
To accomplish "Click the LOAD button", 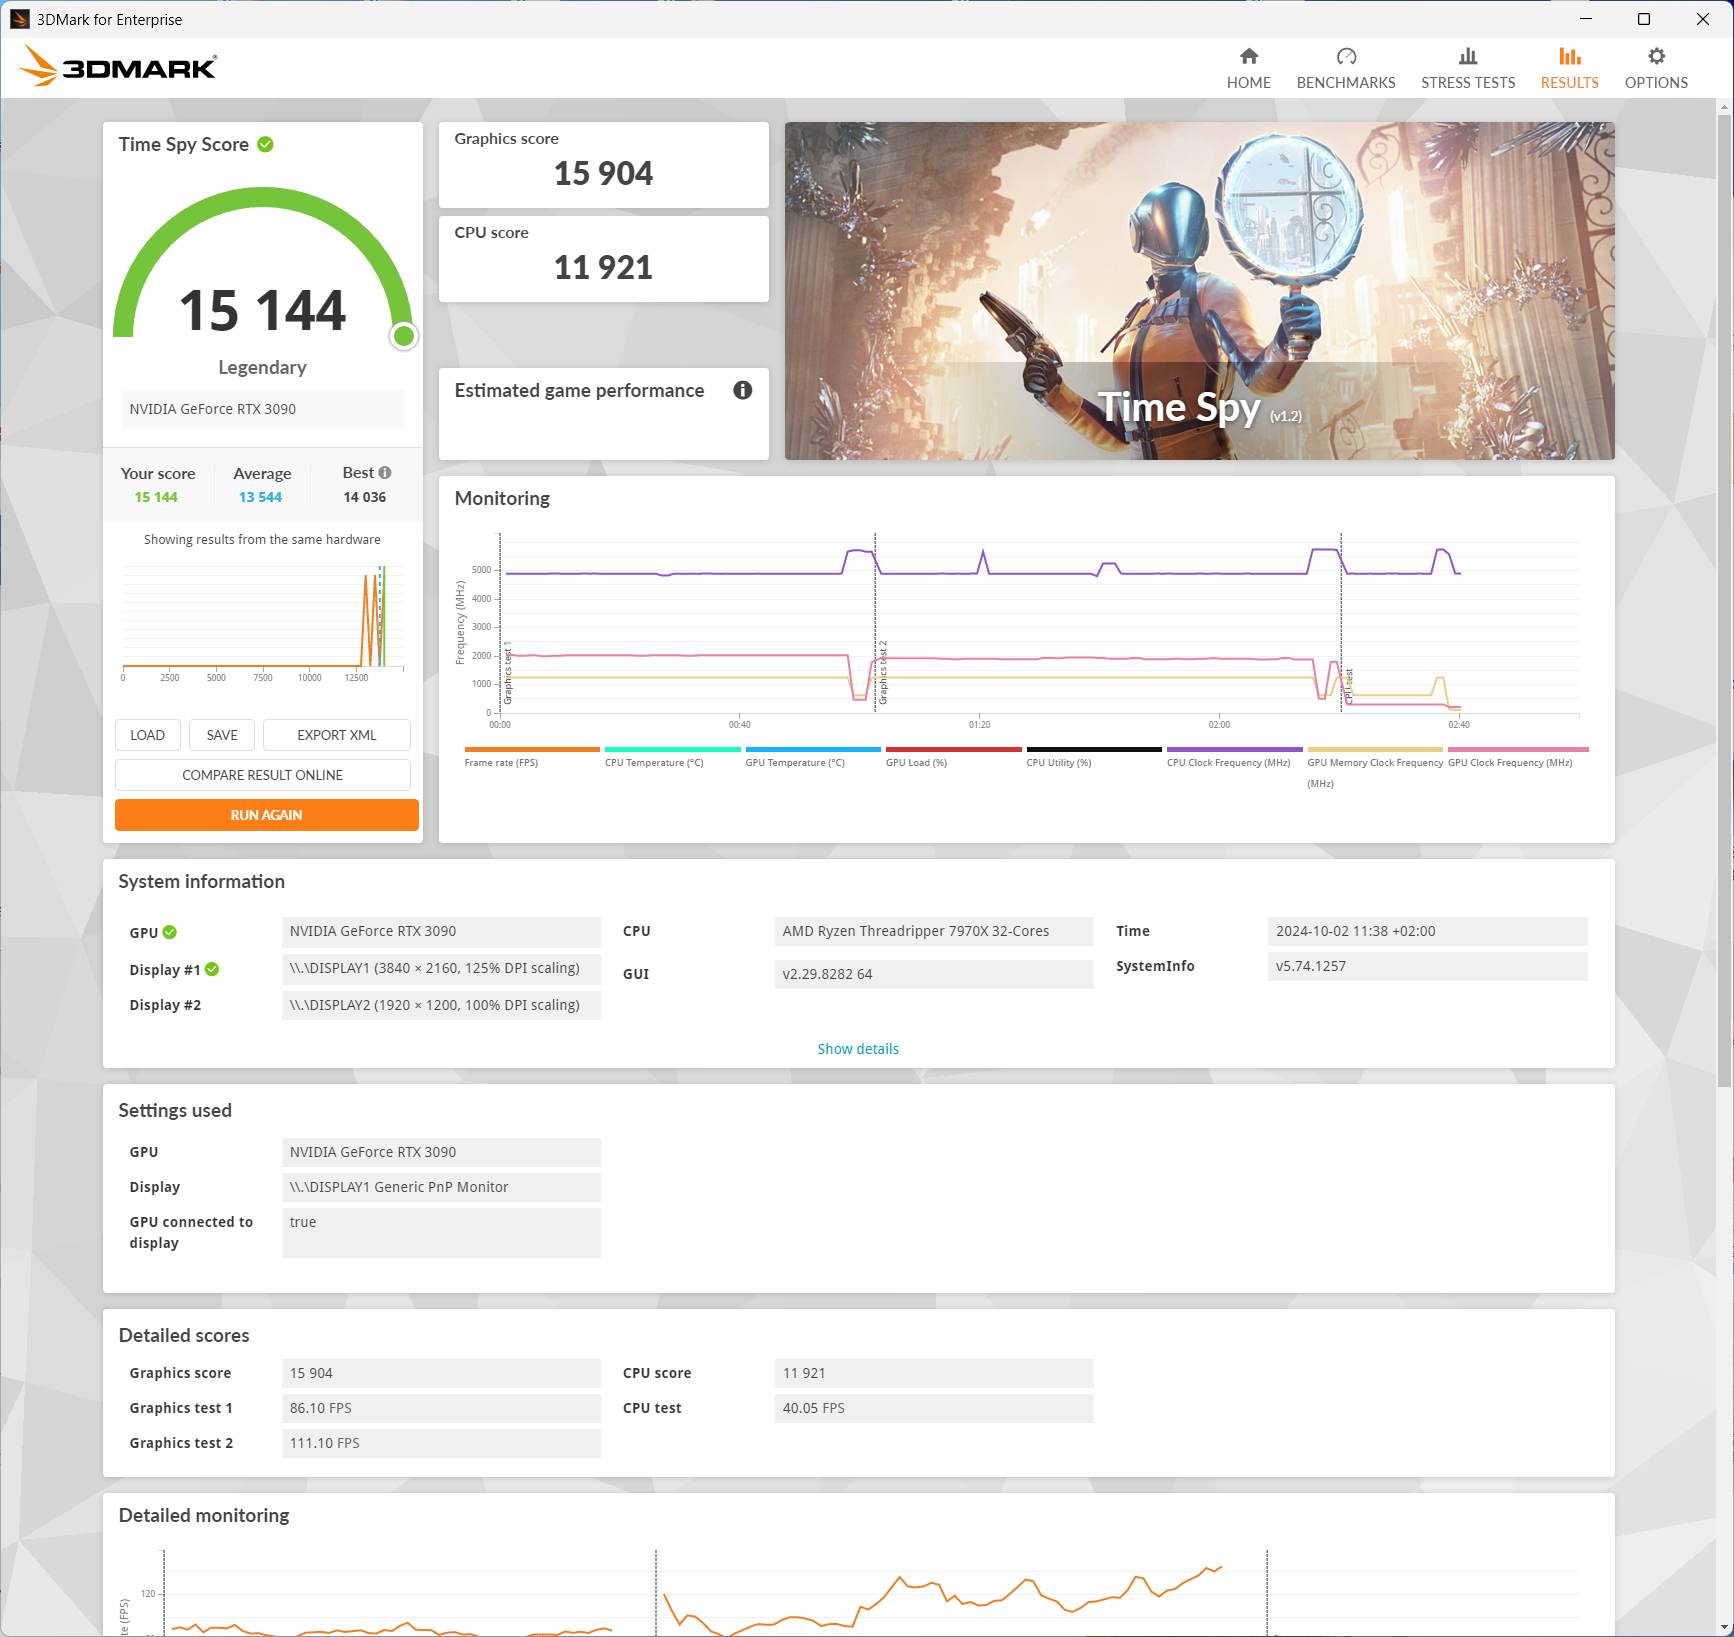I will (147, 735).
